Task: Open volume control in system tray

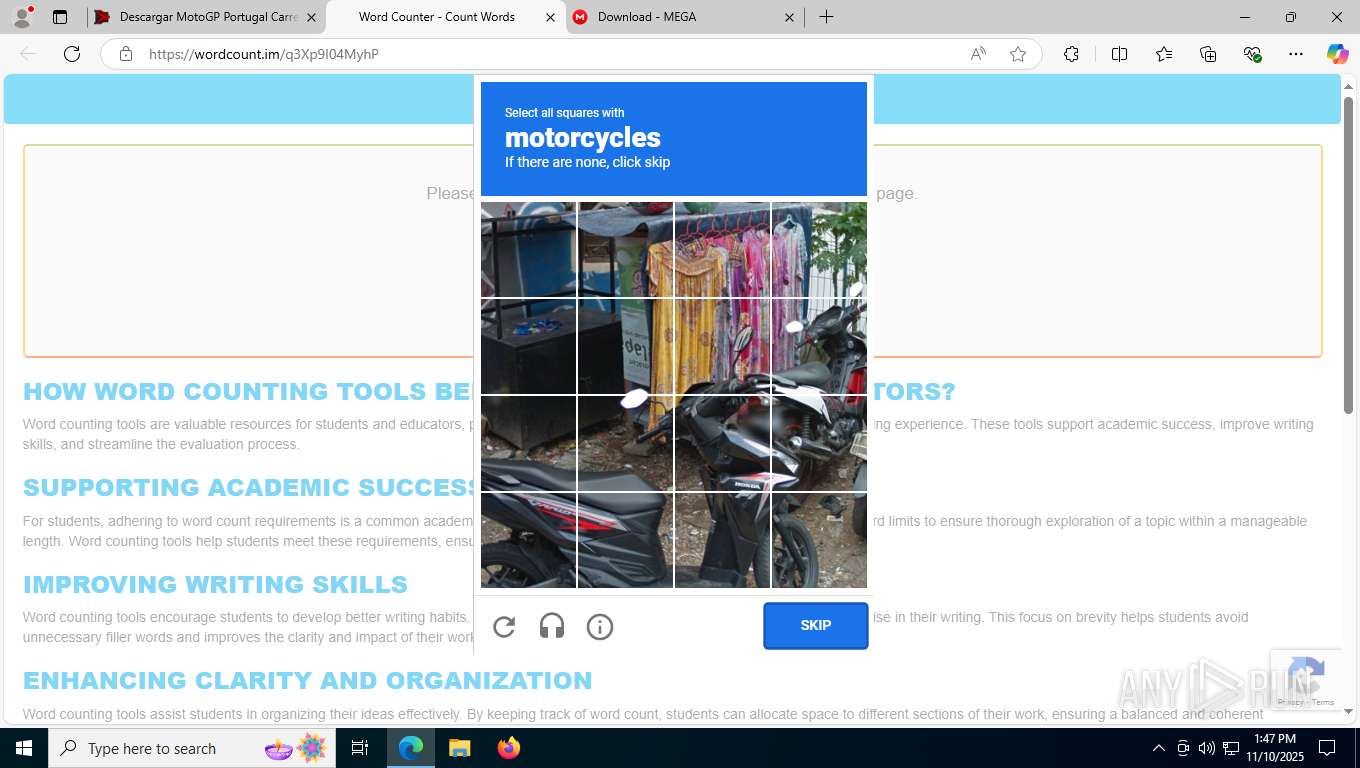Action: click(x=1206, y=748)
